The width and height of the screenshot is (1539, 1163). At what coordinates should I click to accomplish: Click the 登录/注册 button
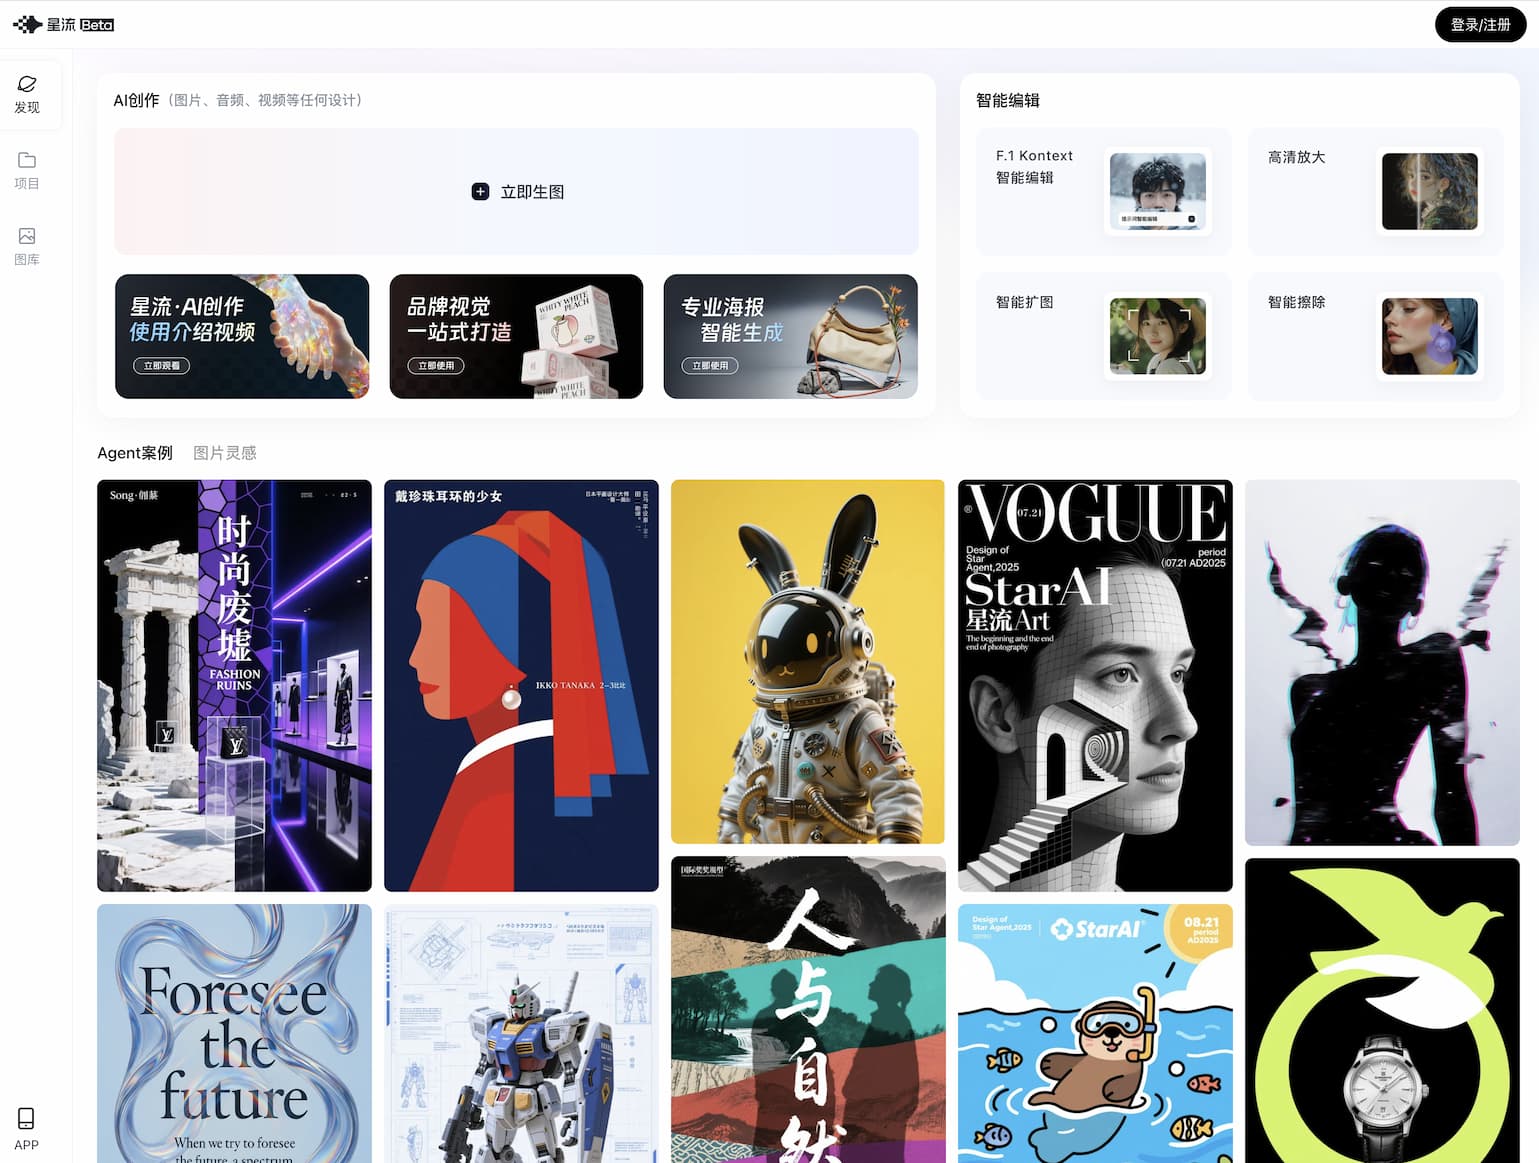[1480, 25]
